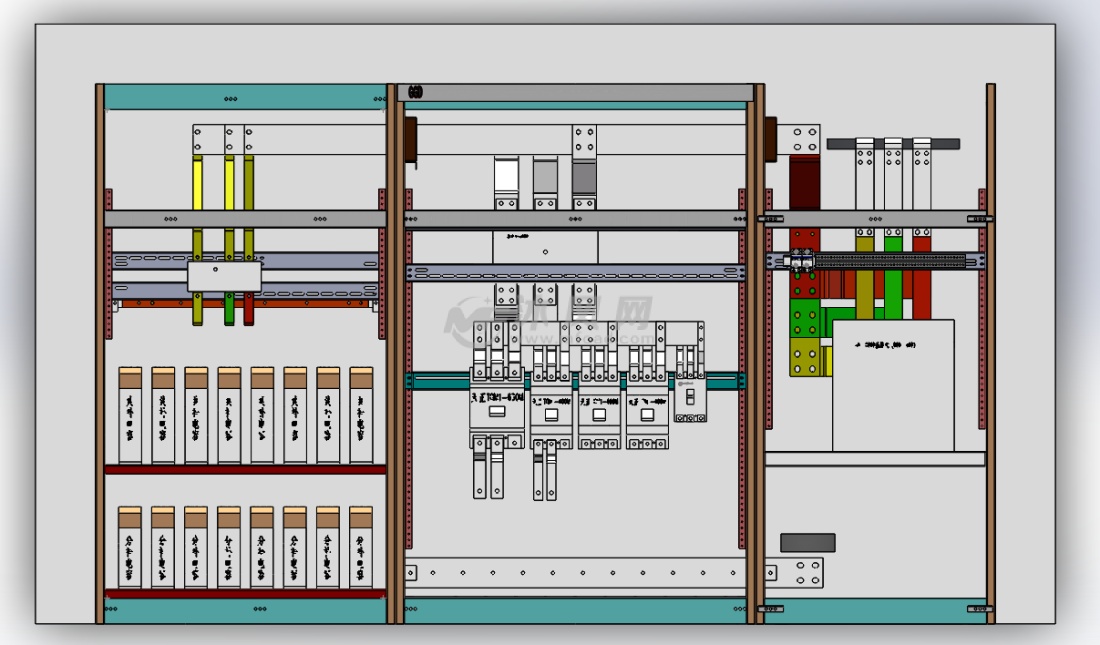Viewport: 1100px width, 645px height.
Task: Select the black terminal strip in right cabinet
Action: (890, 260)
